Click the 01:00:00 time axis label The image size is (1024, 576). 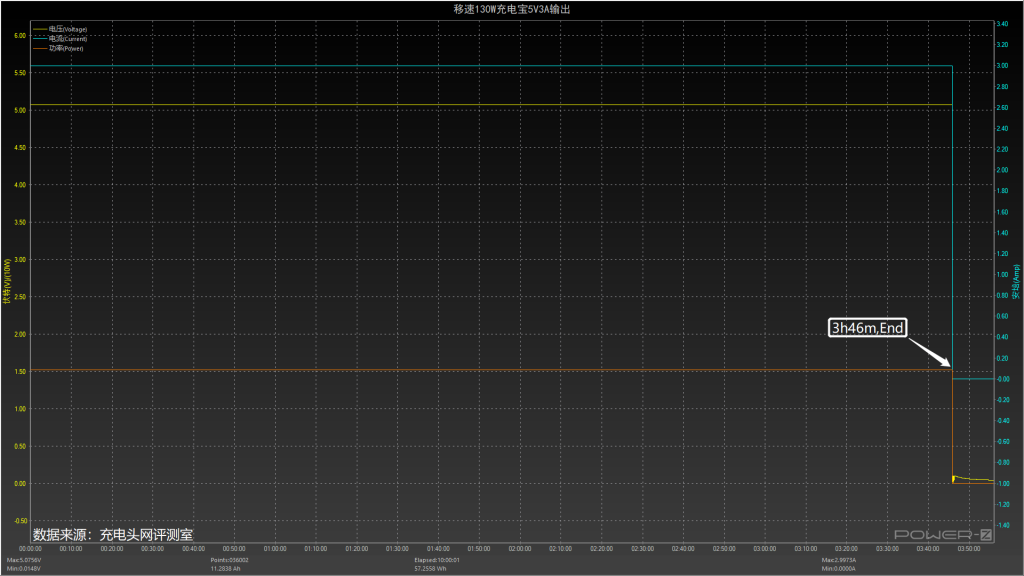point(275,549)
